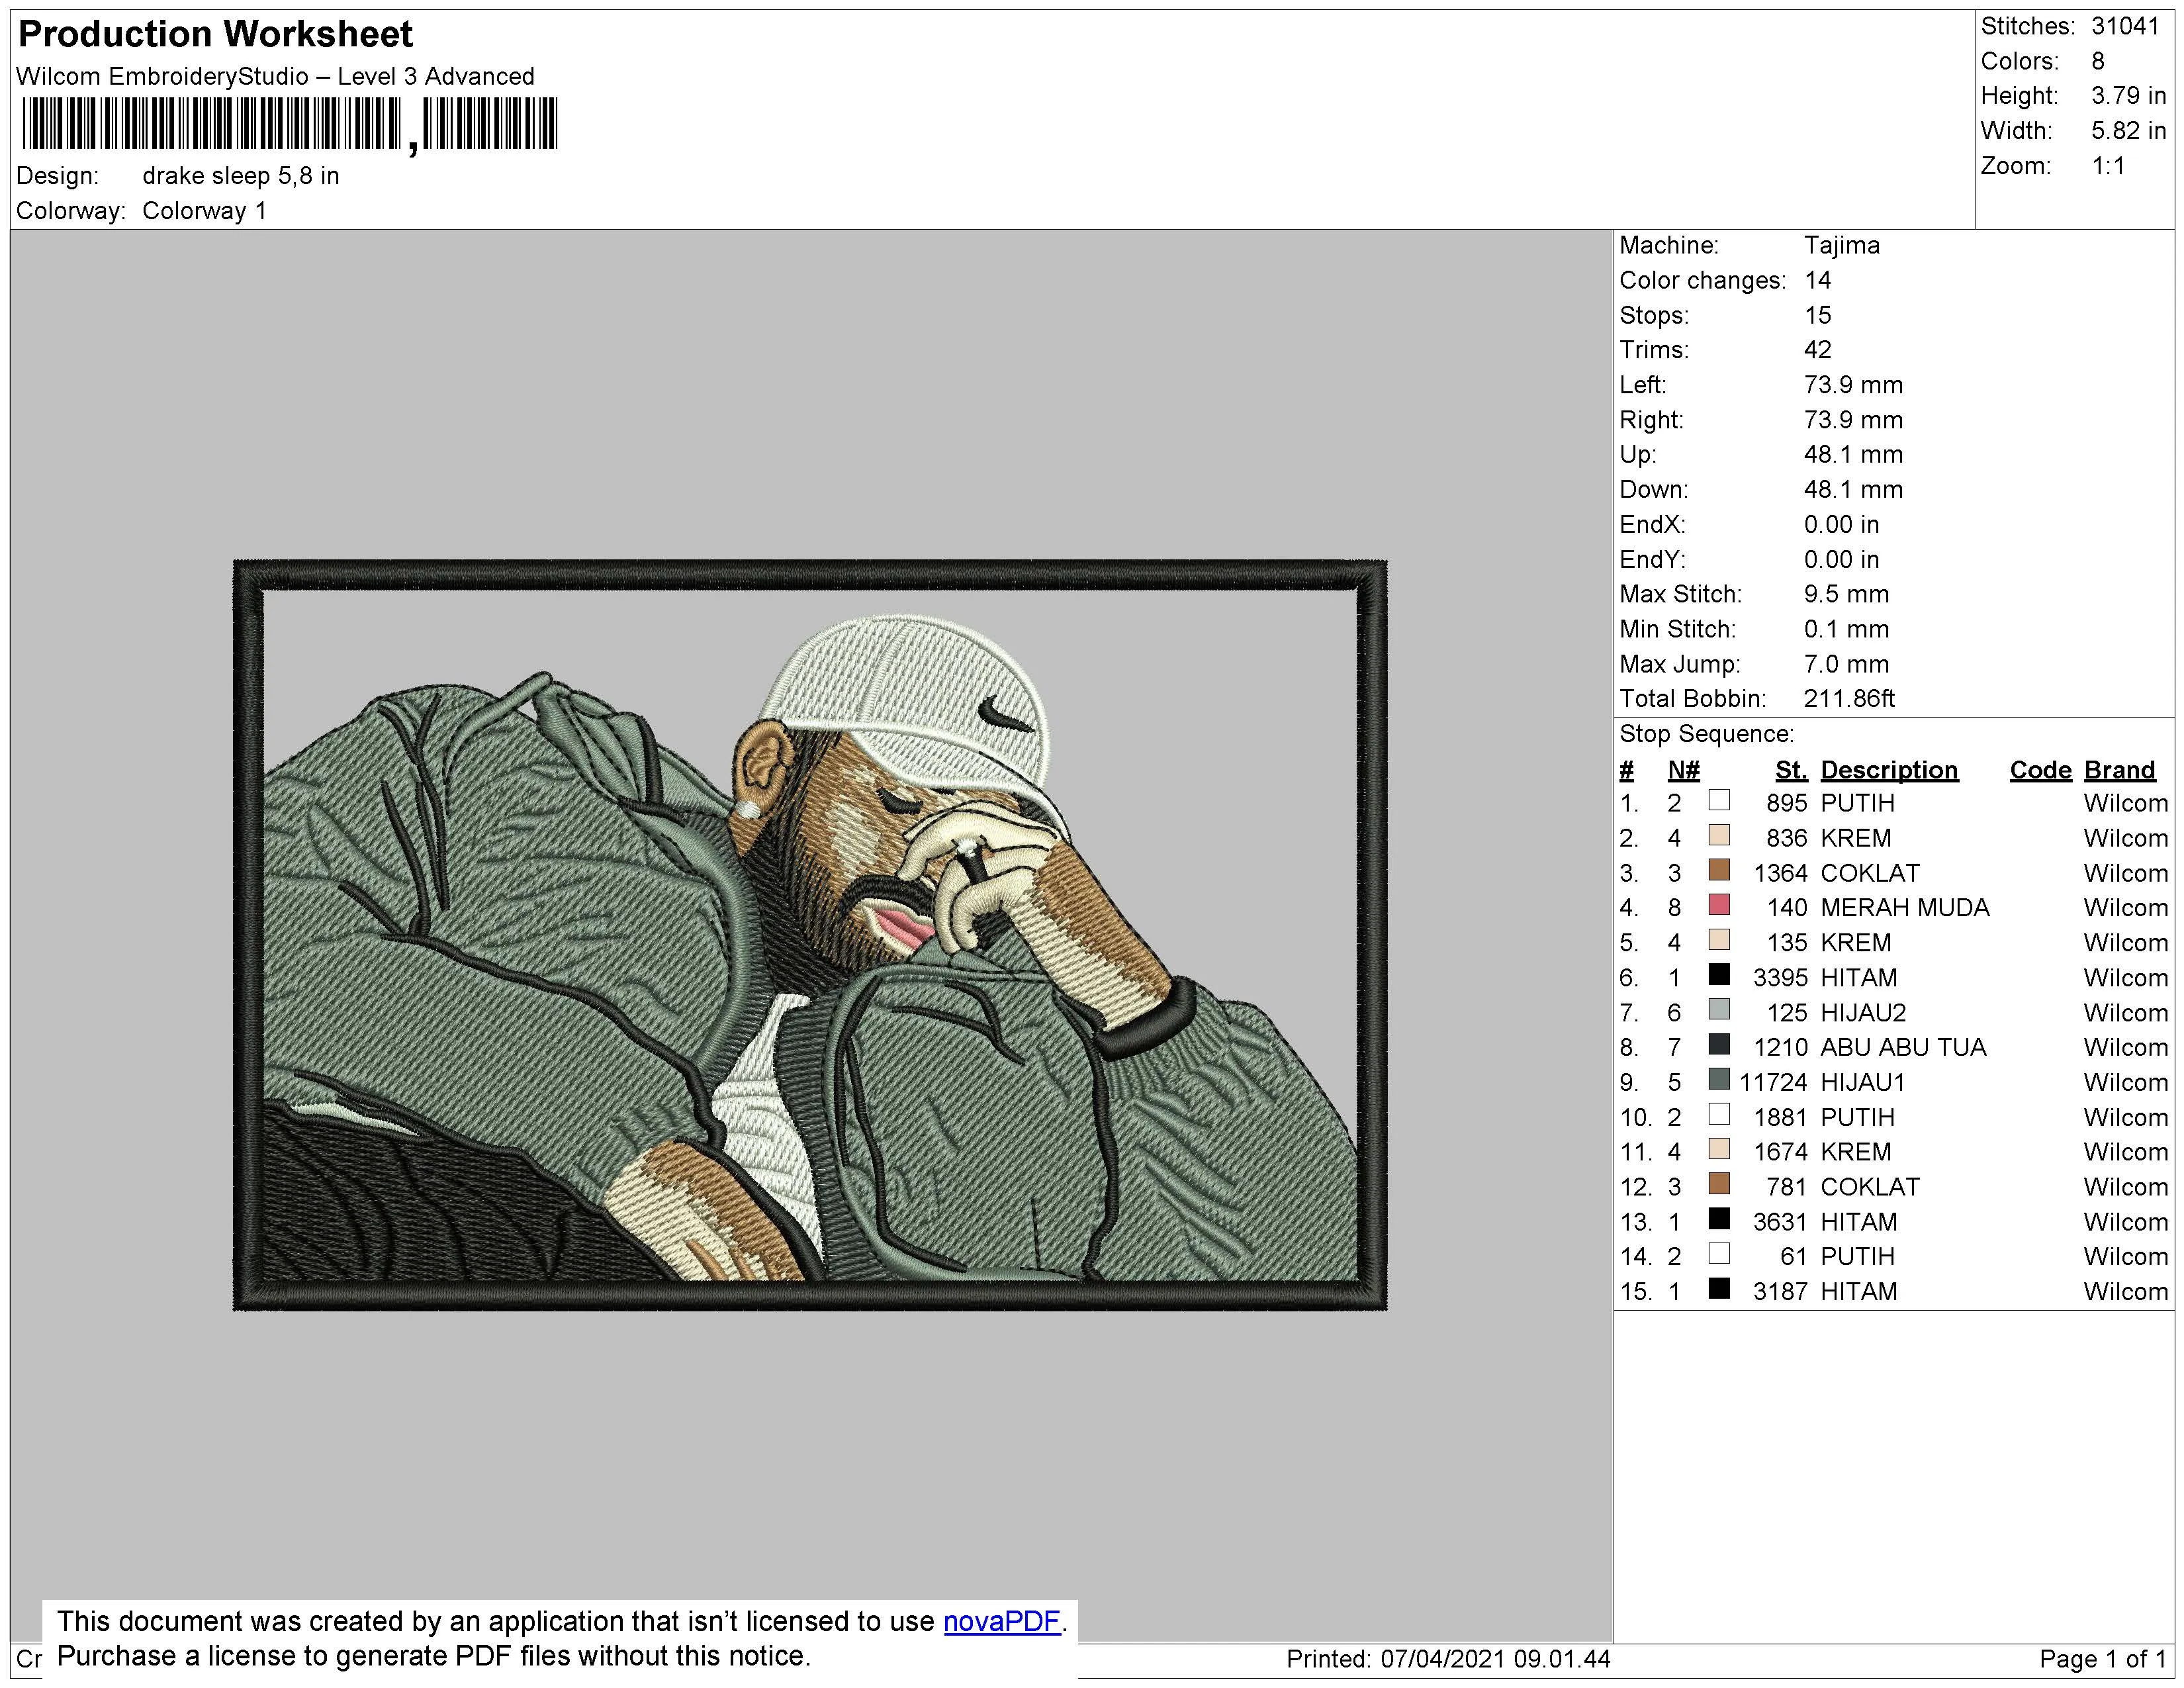Click the cream KREM swatch in row 11
Viewport: 2184px width, 1688px height.
(x=1719, y=1149)
